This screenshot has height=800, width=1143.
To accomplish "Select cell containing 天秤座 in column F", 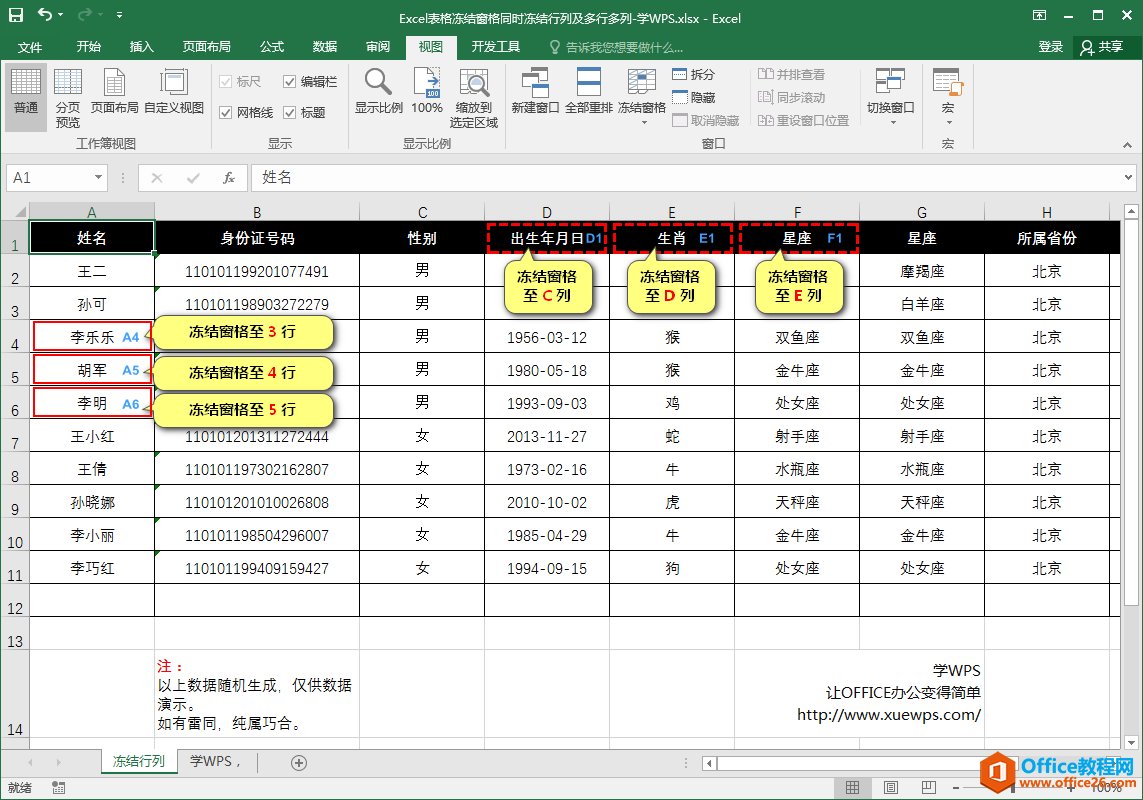I will pyautogui.click(x=797, y=502).
